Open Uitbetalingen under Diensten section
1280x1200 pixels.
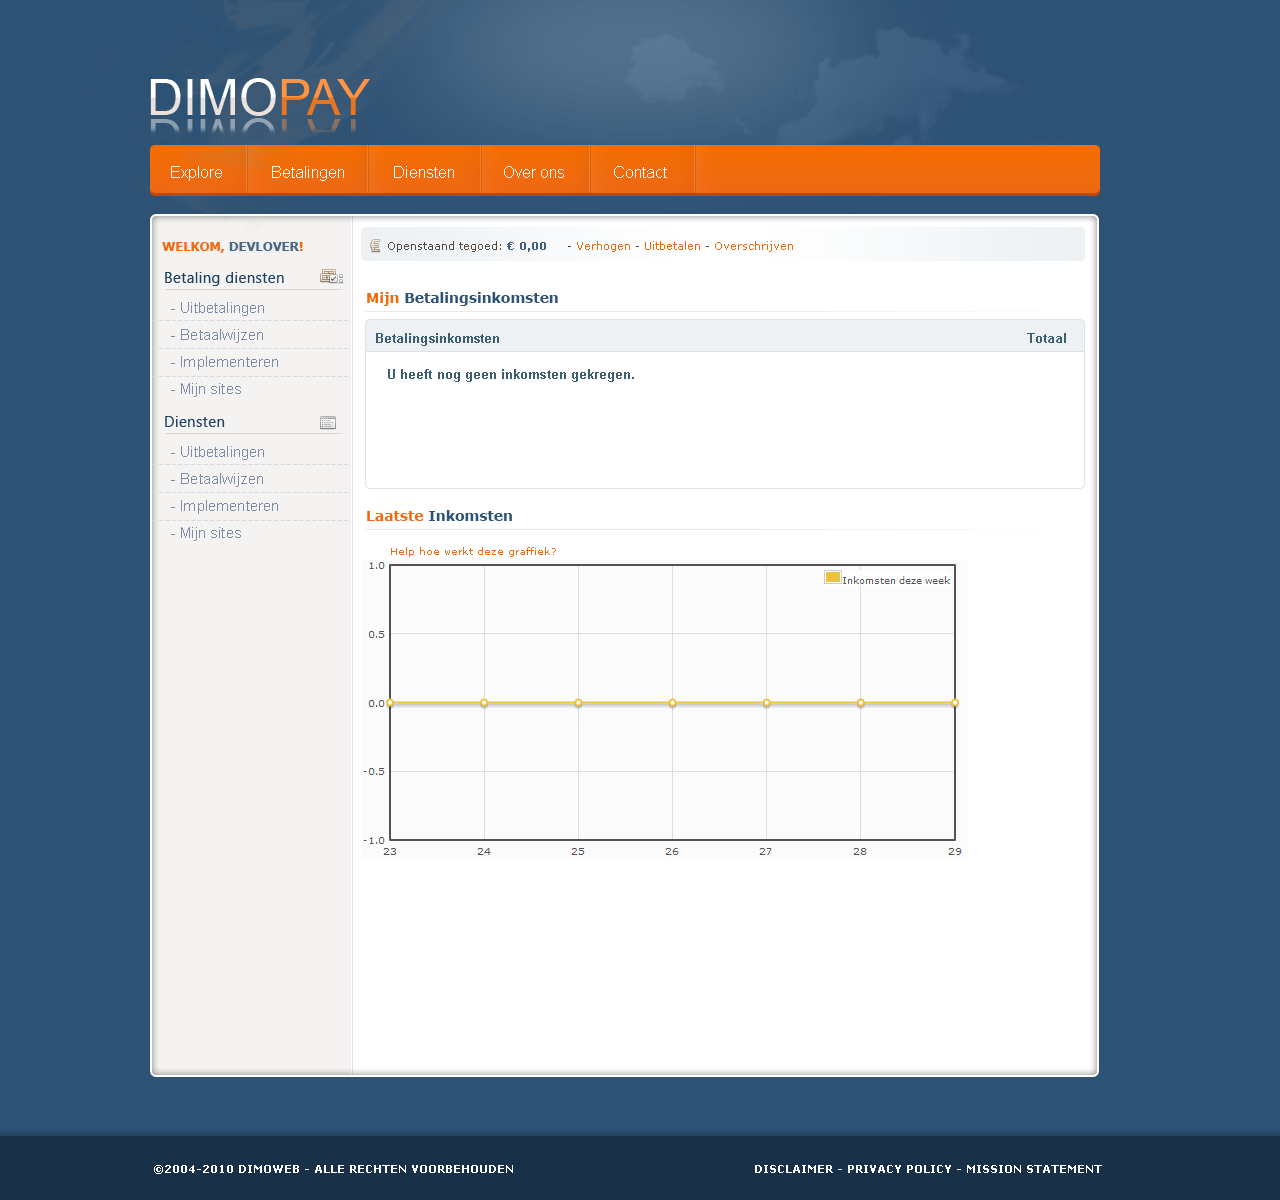(x=222, y=452)
